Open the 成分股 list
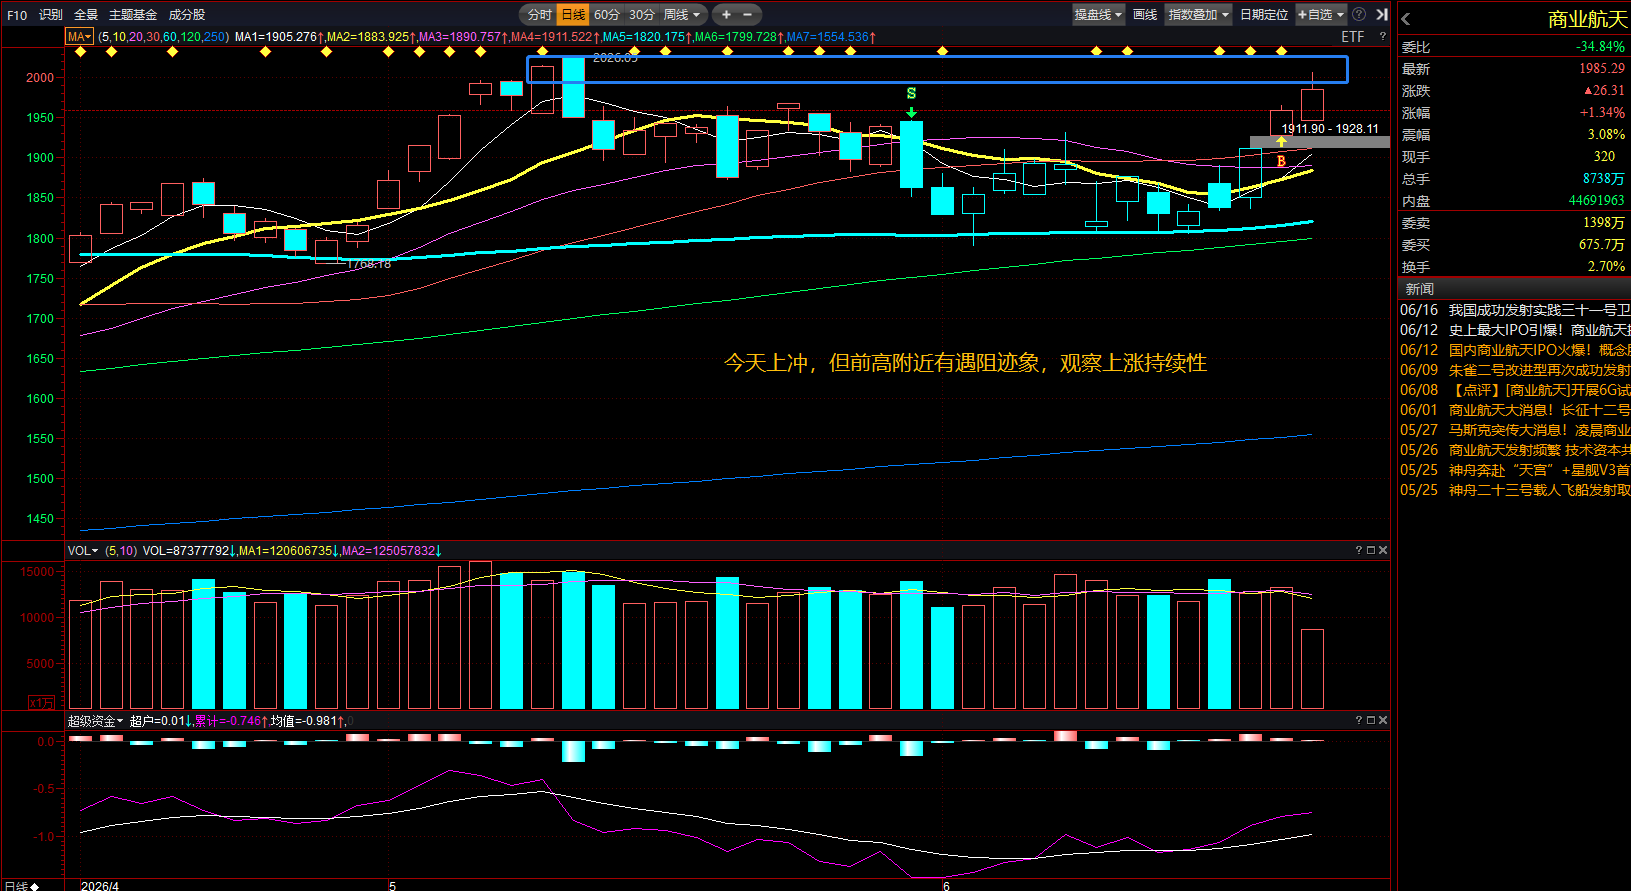 coord(187,15)
